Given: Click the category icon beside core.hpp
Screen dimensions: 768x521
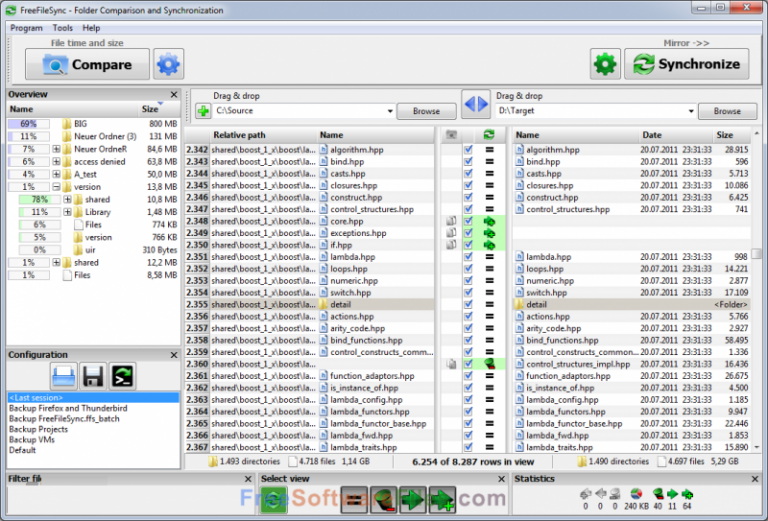Looking at the screenshot, I should point(451,221).
